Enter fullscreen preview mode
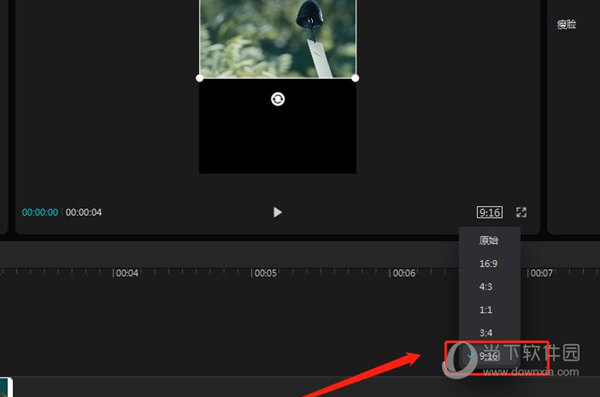The height and width of the screenshot is (397, 600). (x=521, y=212)
